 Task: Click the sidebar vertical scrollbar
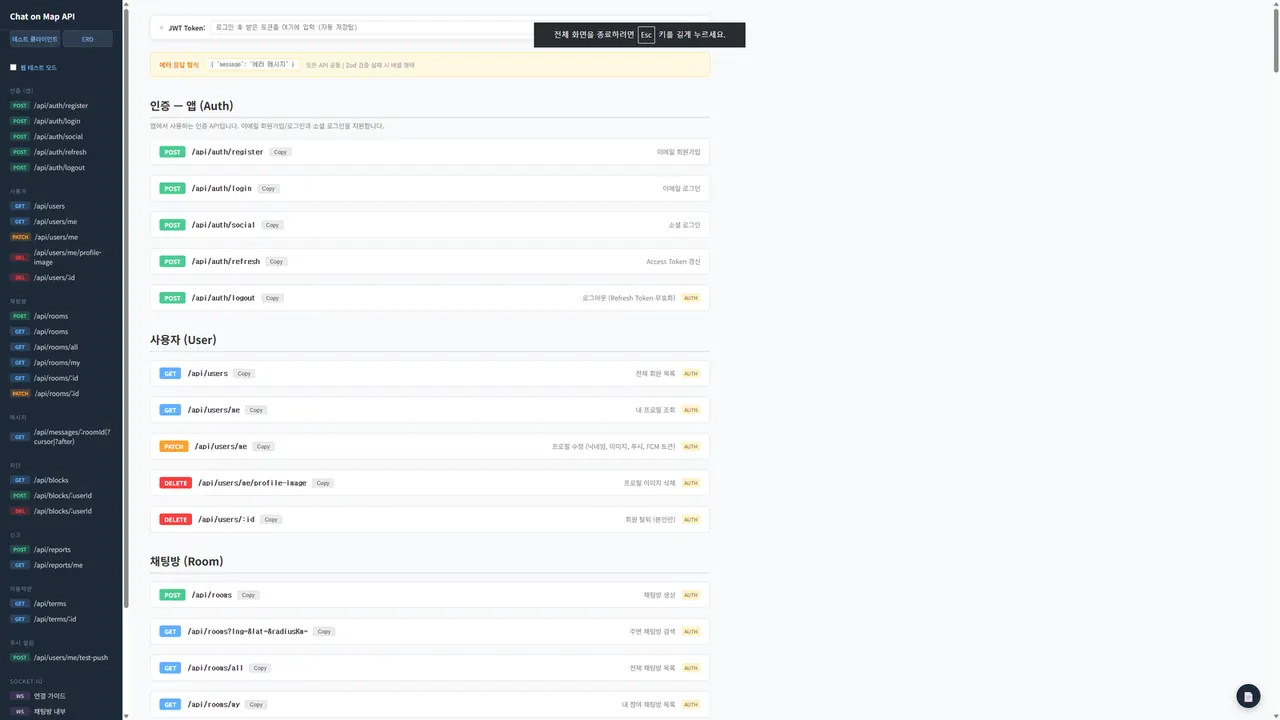pos(126,310)
